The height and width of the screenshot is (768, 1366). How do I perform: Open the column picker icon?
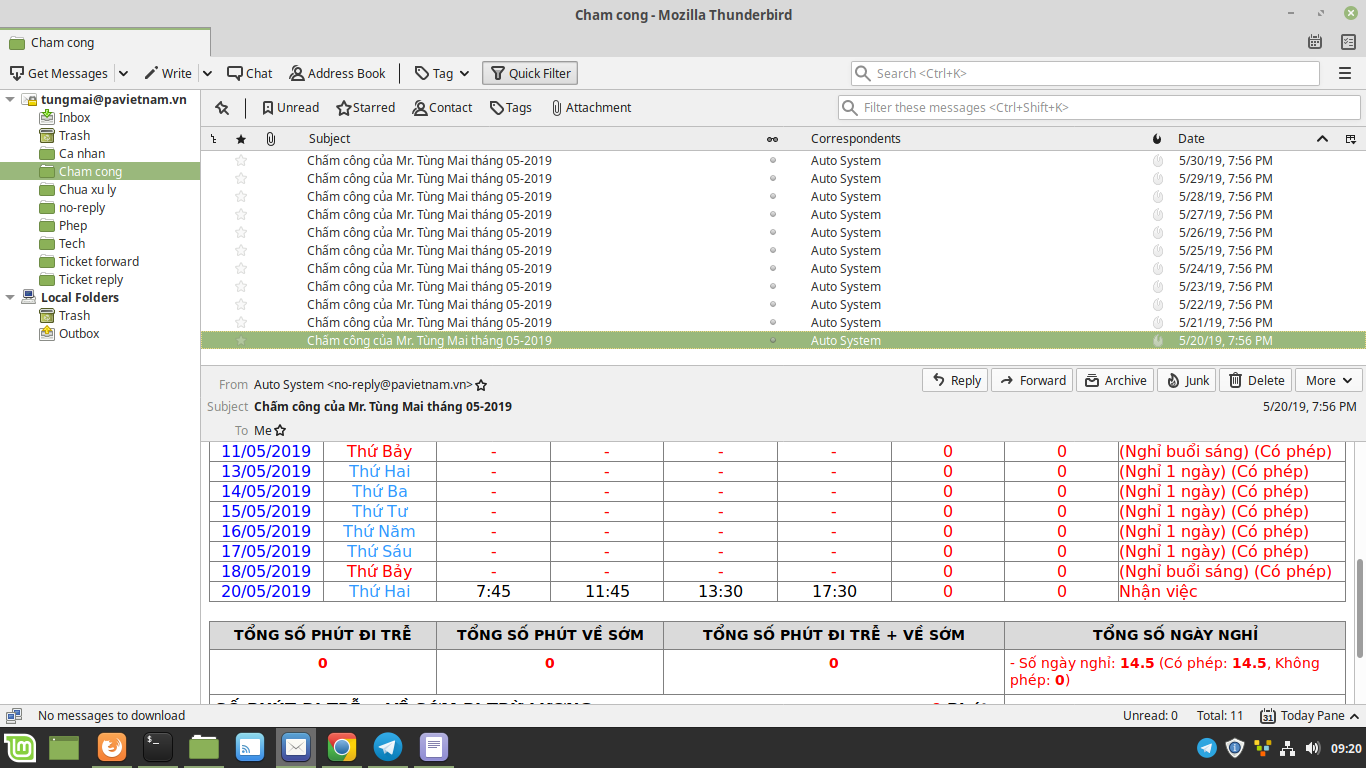(1351, 139)
